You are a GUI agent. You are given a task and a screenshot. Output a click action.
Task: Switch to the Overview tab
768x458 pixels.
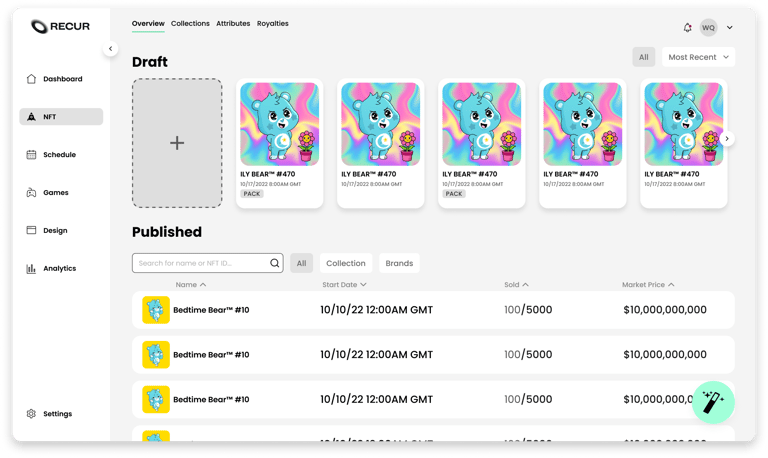(148, 24)
